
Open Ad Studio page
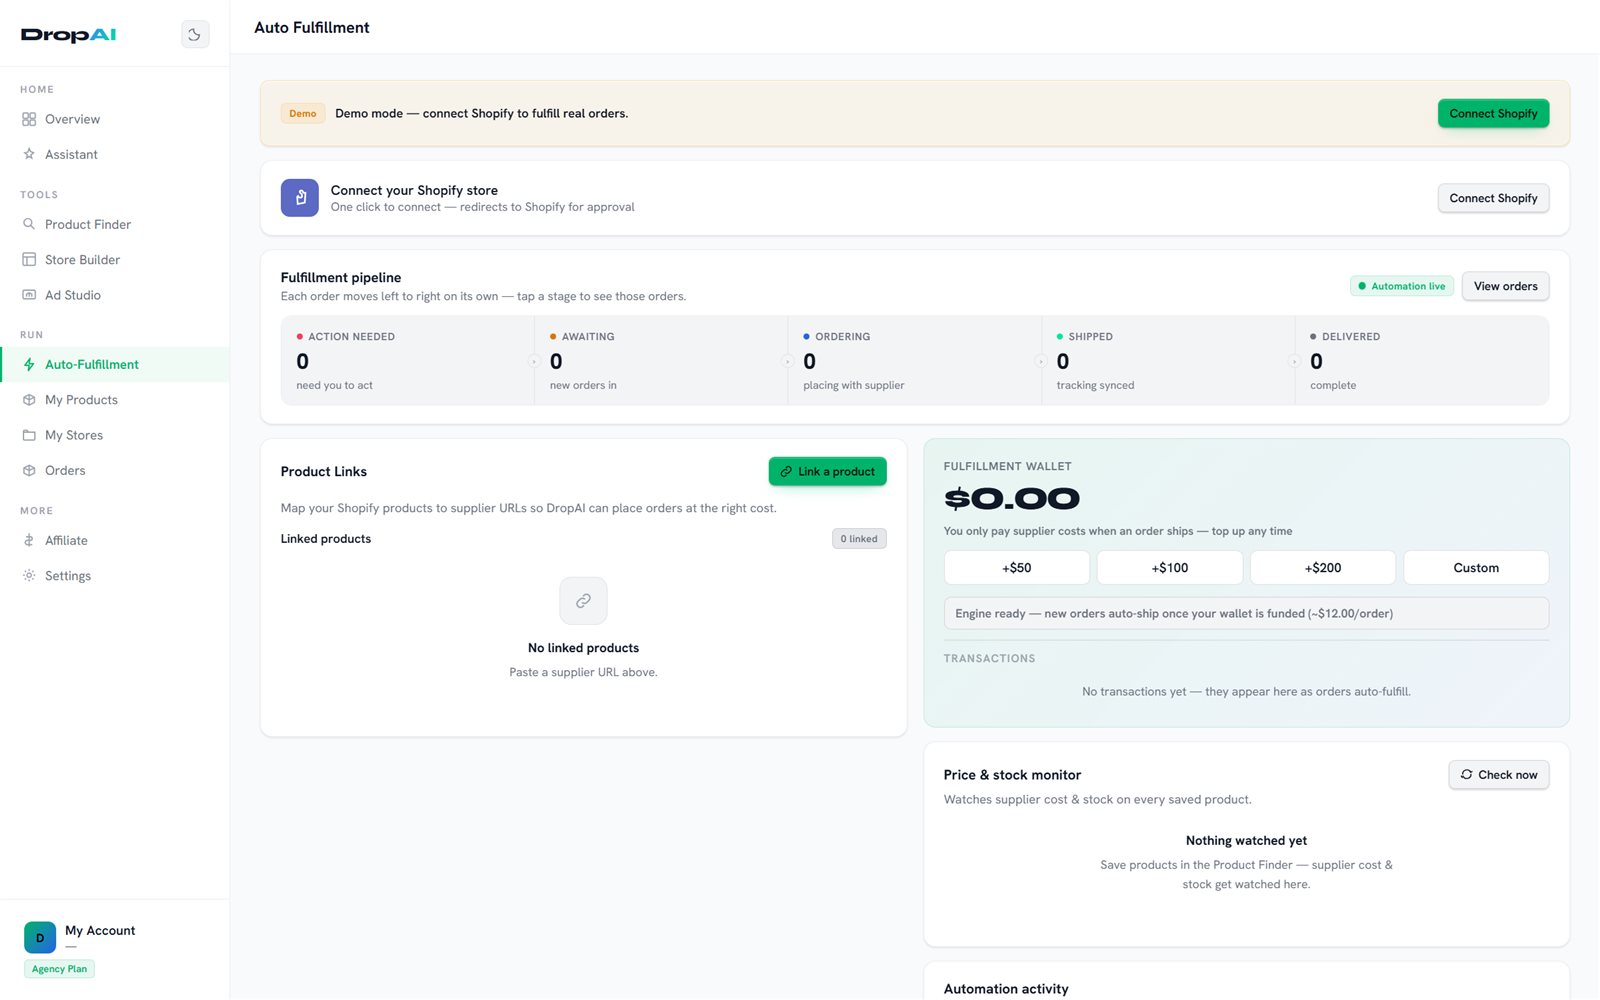click(x=115, y=295)
